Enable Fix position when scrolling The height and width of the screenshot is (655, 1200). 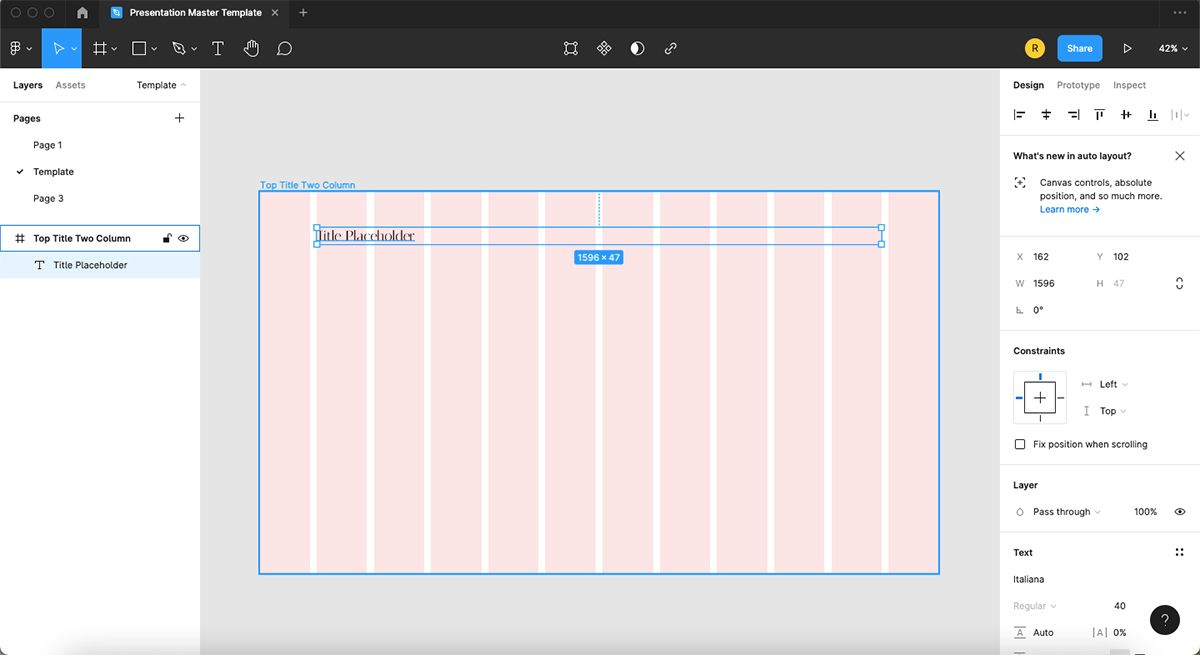1020,443
